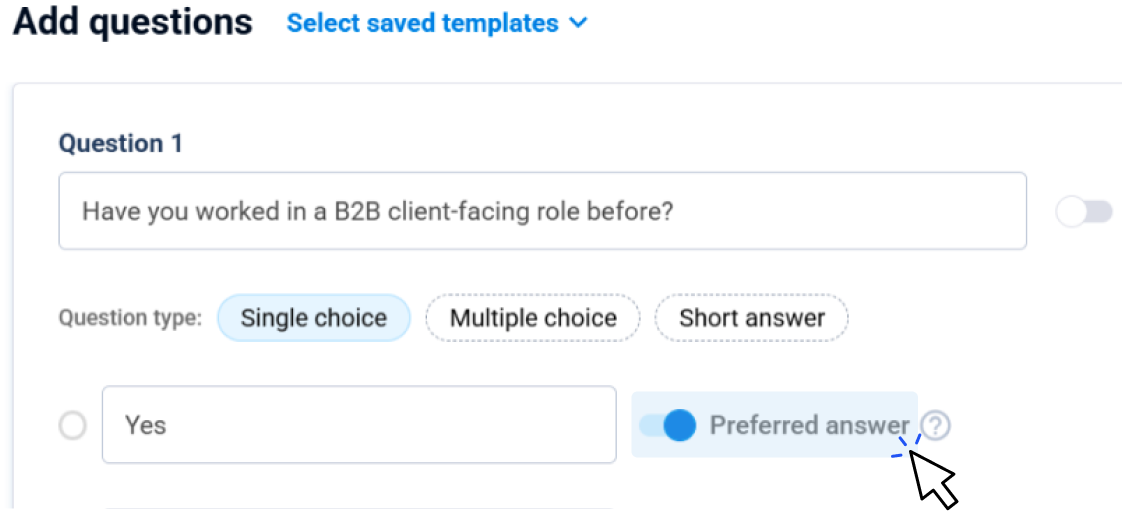
Task: Click the Question type label
Action: click(x=130, y=319)
